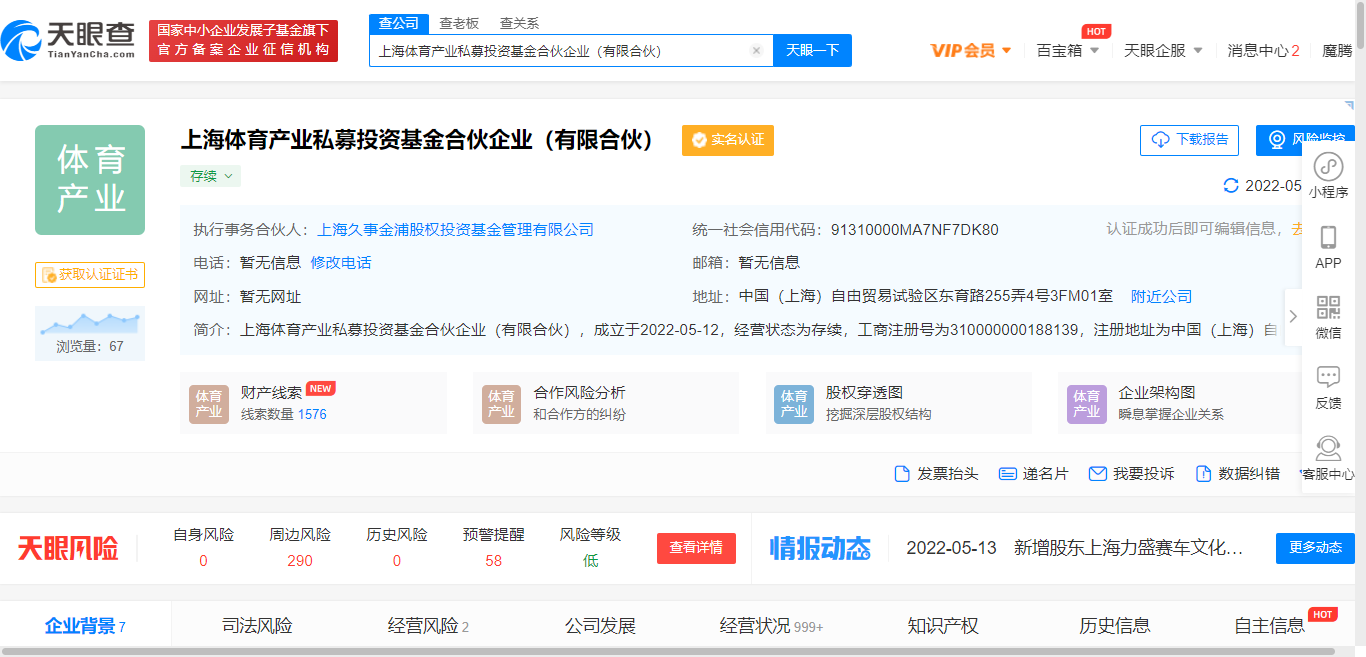Click the 周边风险 count 290

pos(300,561)
